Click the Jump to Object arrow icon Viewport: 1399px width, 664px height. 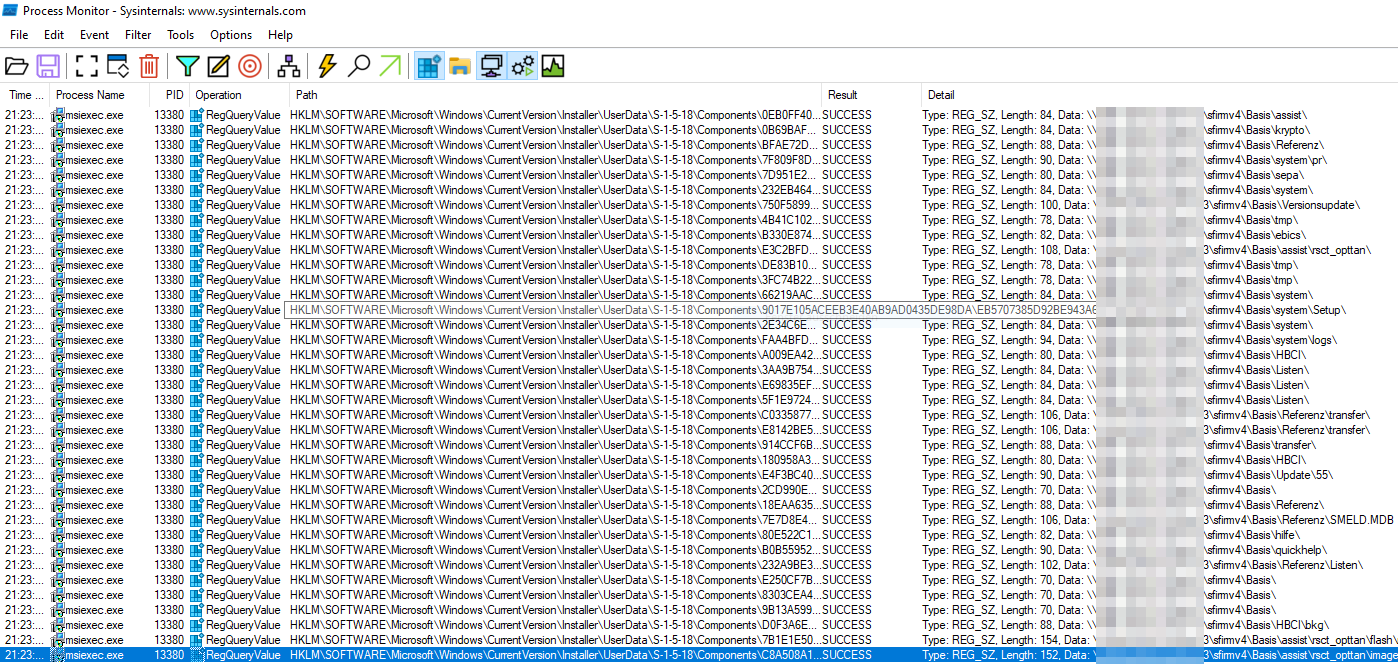coord(390,66)
